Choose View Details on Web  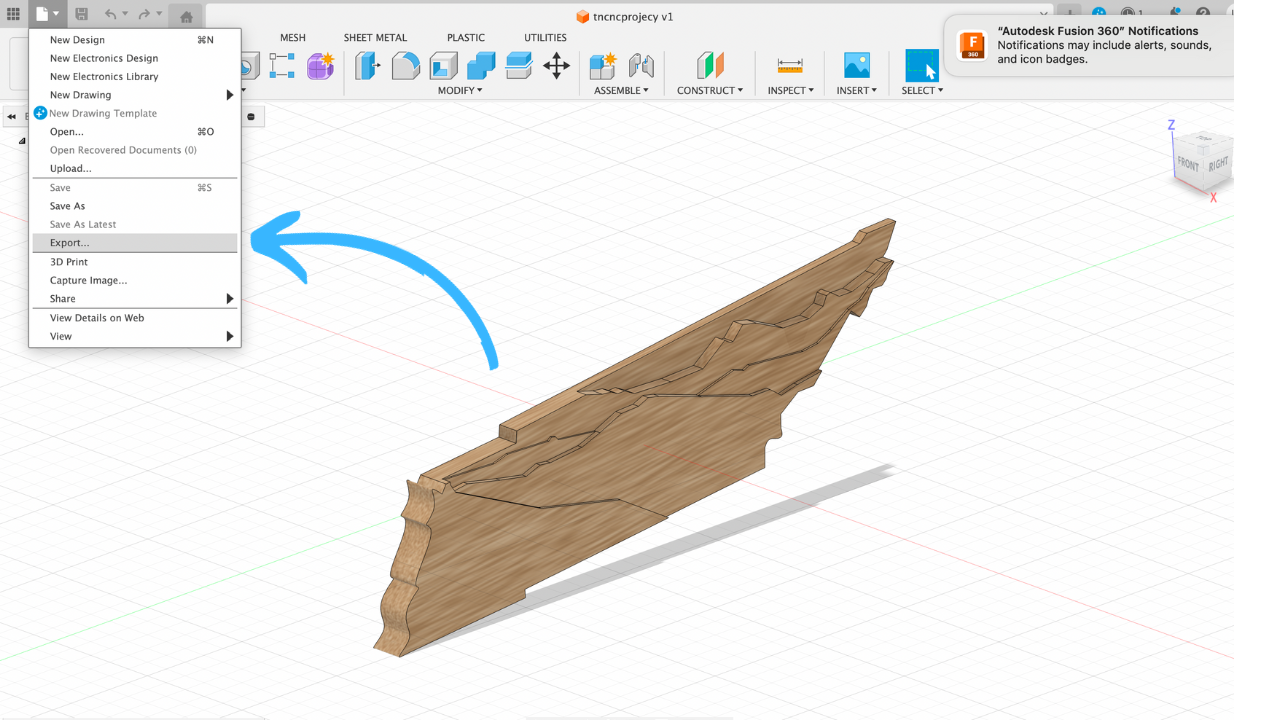coord(135,318)
